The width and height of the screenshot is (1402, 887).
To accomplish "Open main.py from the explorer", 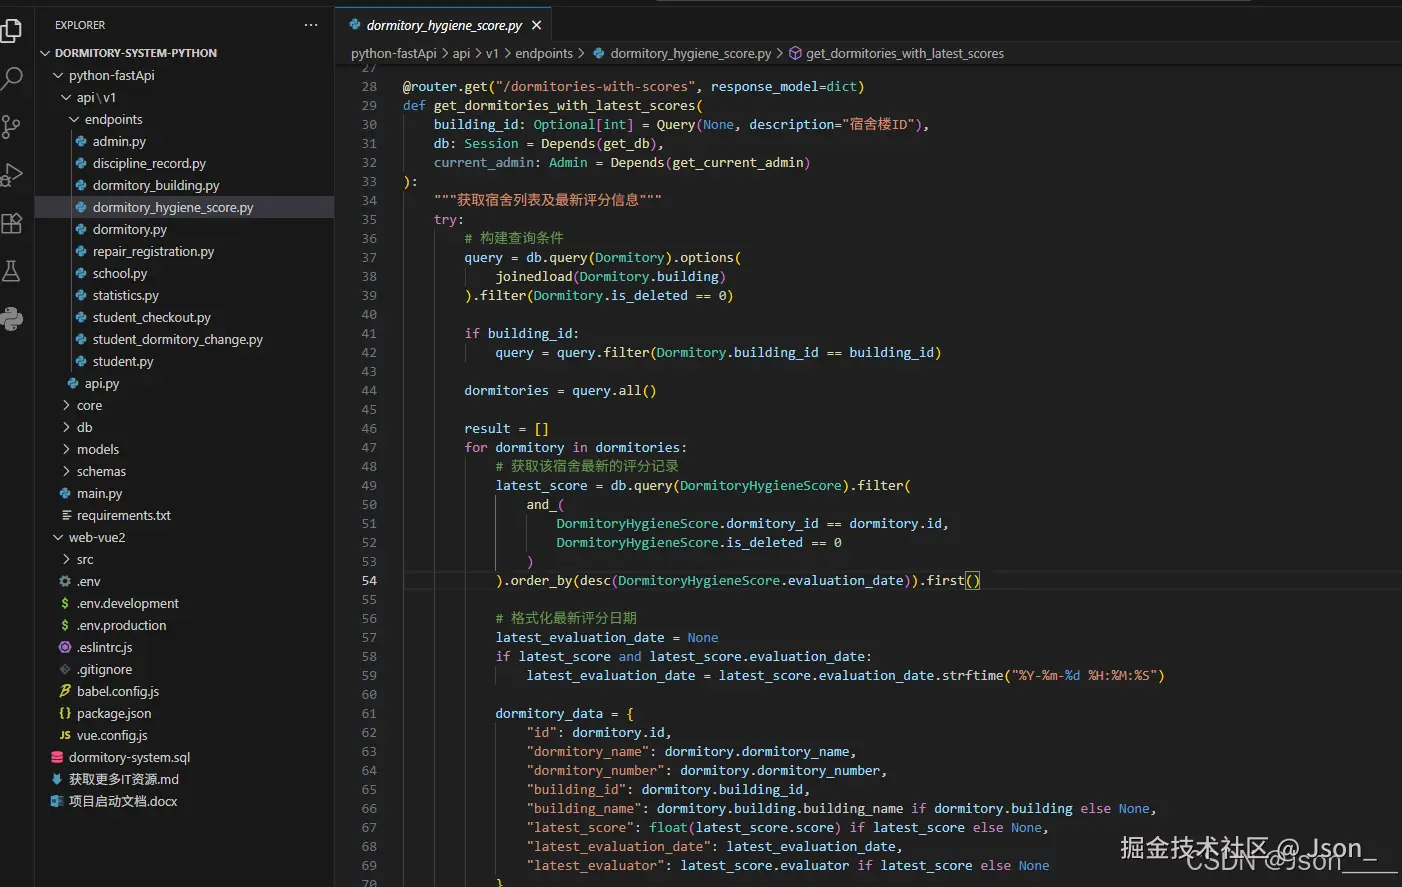I will tap(99, 494).
